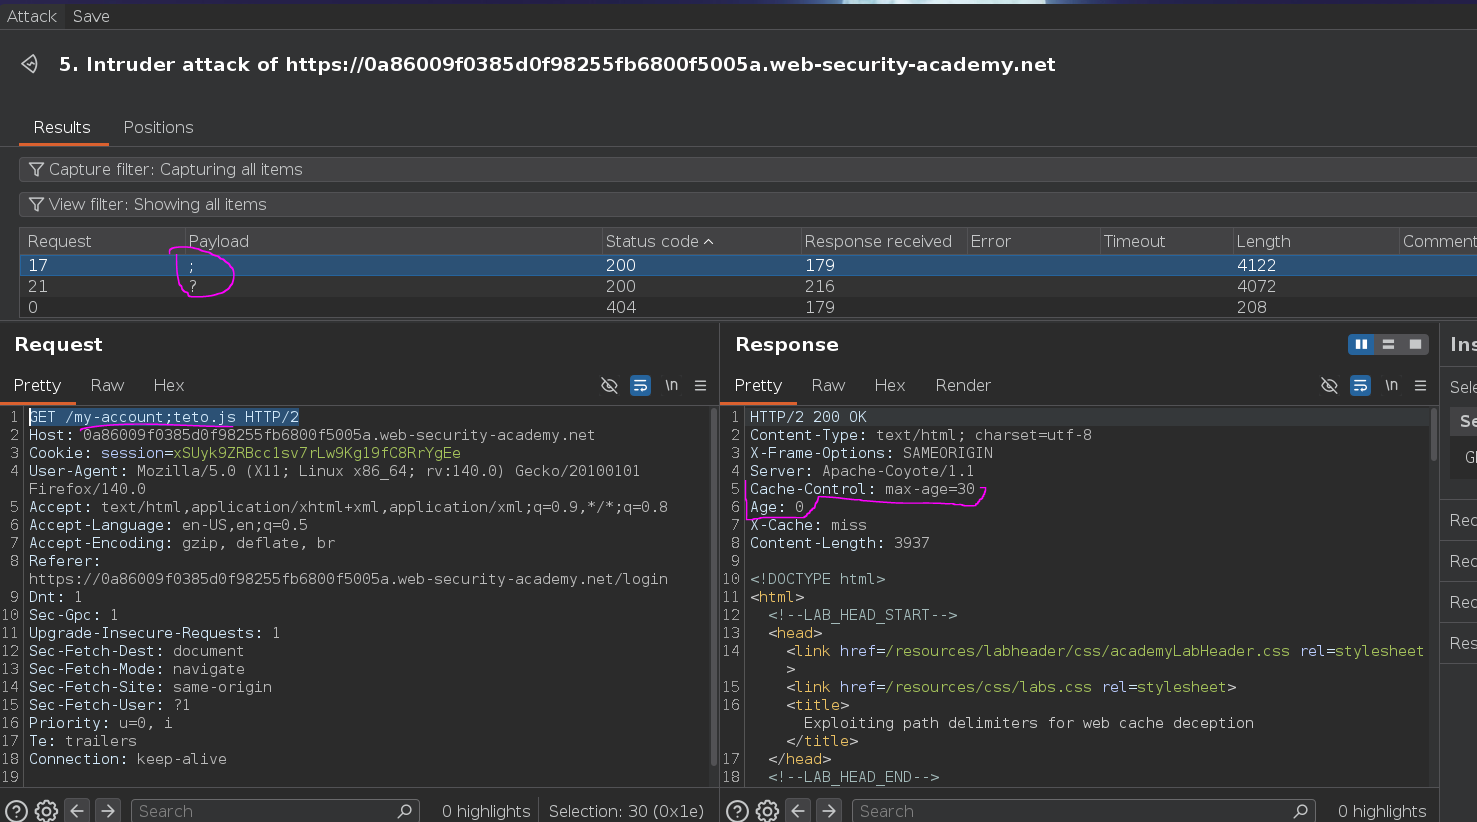Select result row for request 17
The image size is (1477, 822).
748,265
